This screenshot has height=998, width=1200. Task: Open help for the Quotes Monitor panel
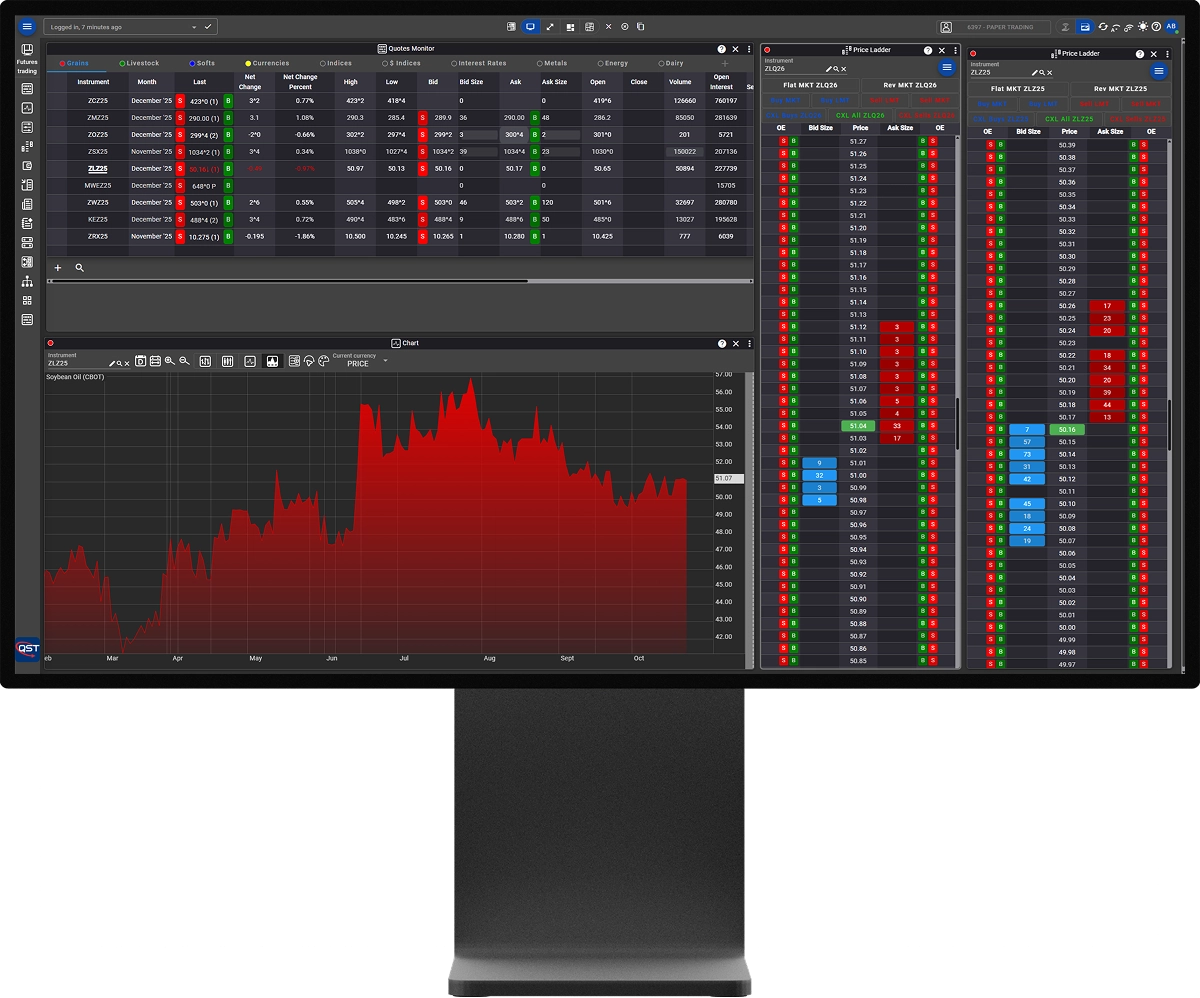click(721, 49)
